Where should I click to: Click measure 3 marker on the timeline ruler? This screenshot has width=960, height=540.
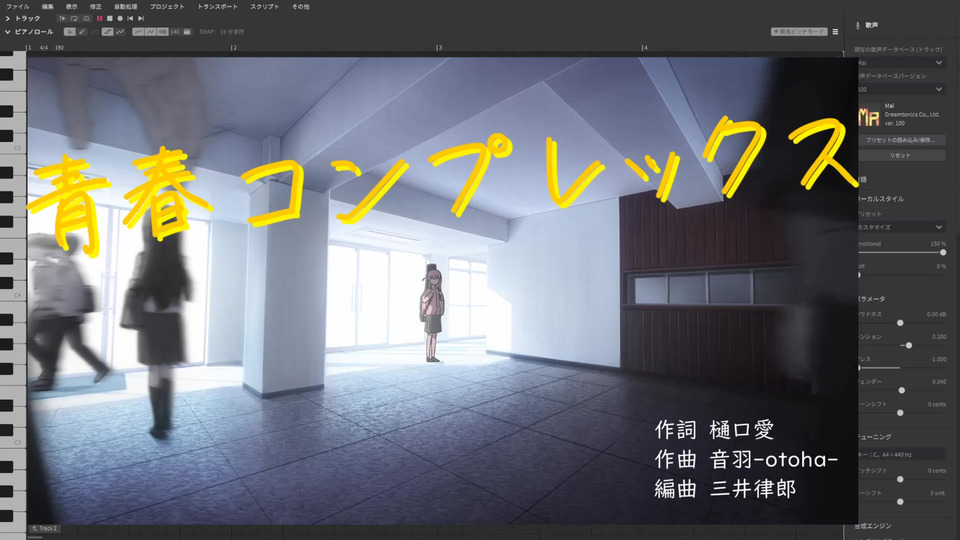click(x=439, y=47)
